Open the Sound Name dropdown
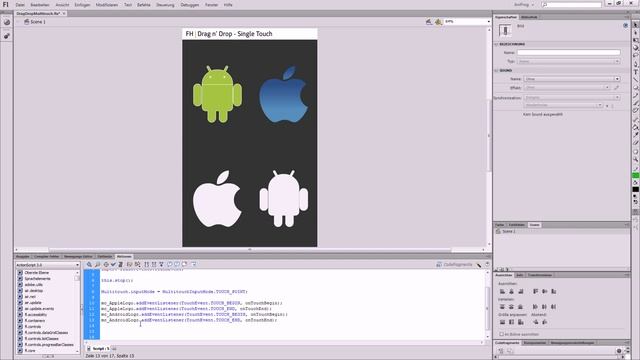 [572, 79]
